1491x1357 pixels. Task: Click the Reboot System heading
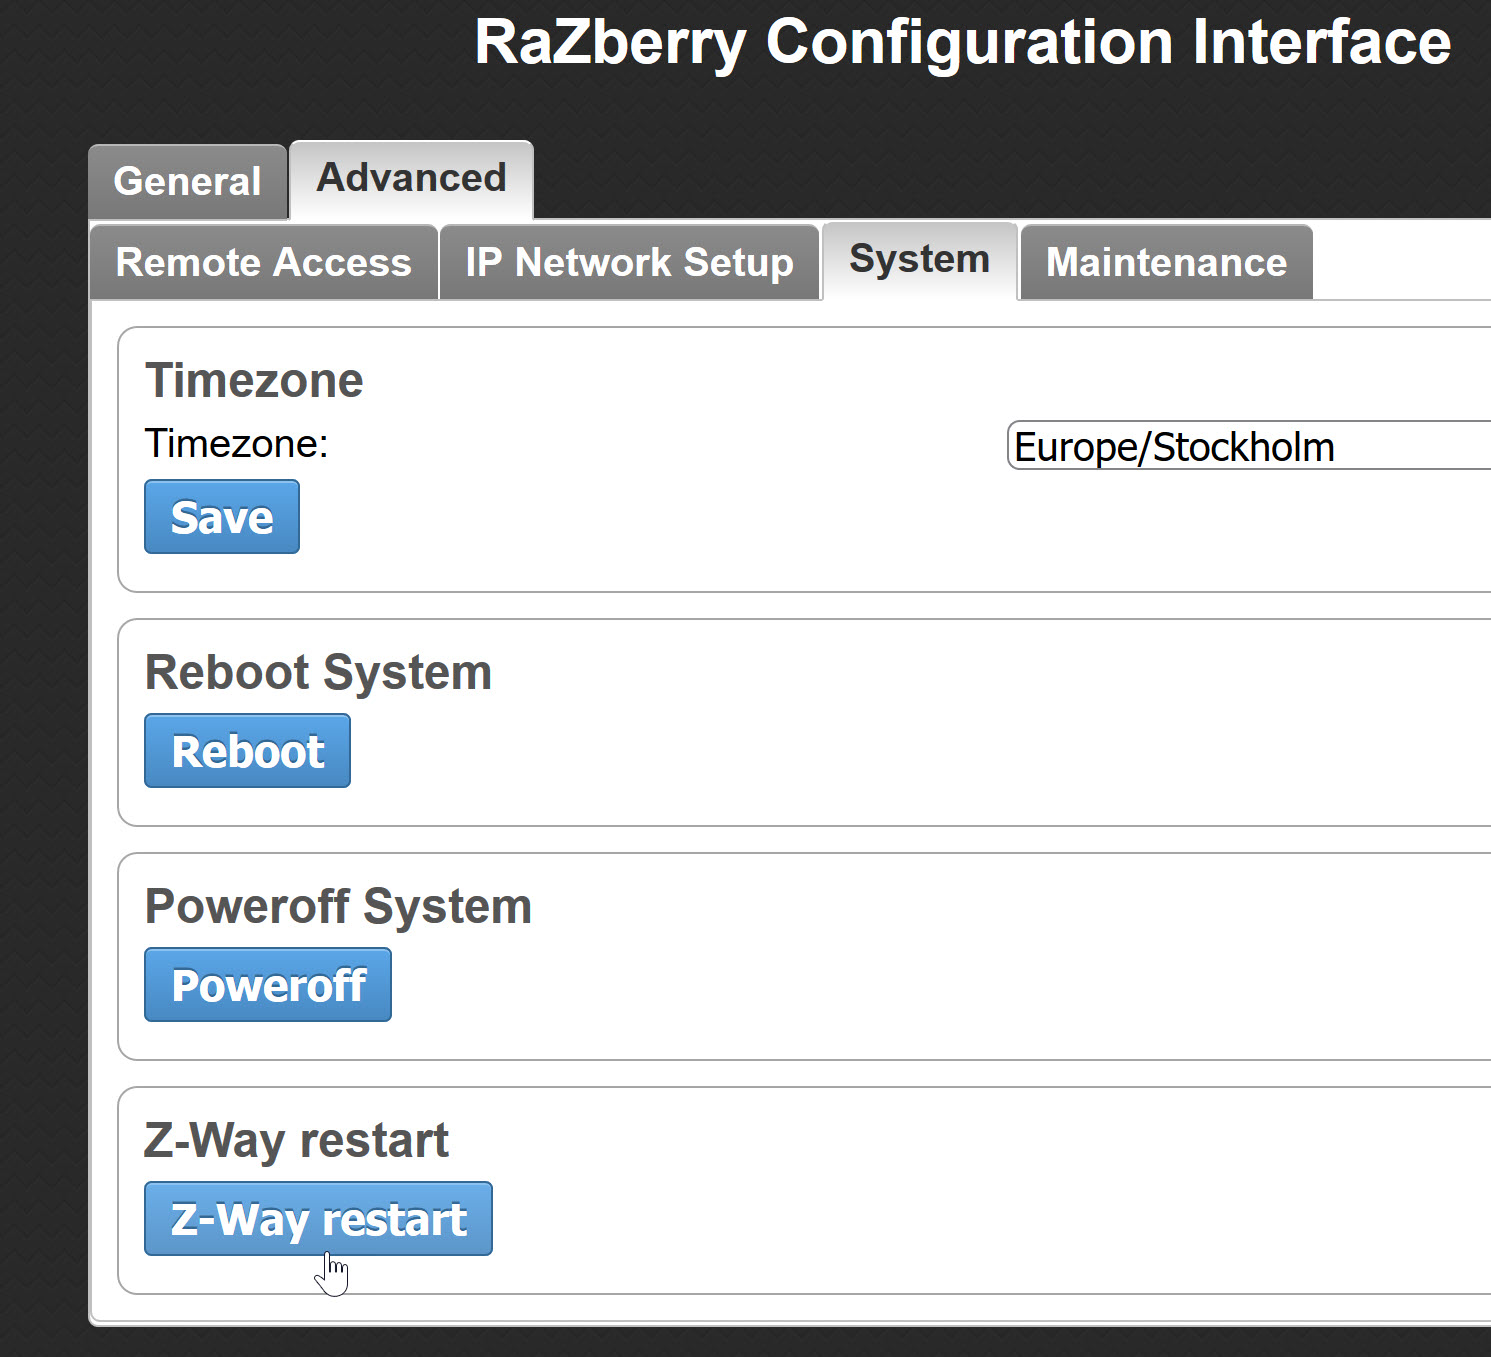pyautogui.click(x=319, y=673)
